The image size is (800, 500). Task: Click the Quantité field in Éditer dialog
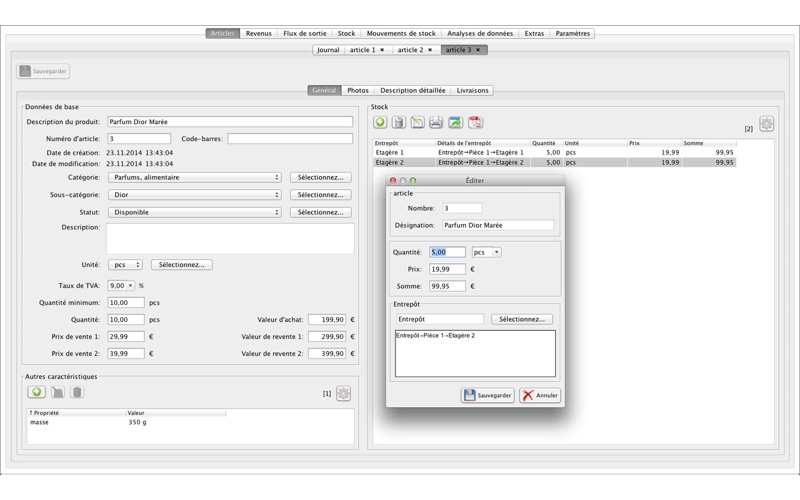click(x=447, y=253)
